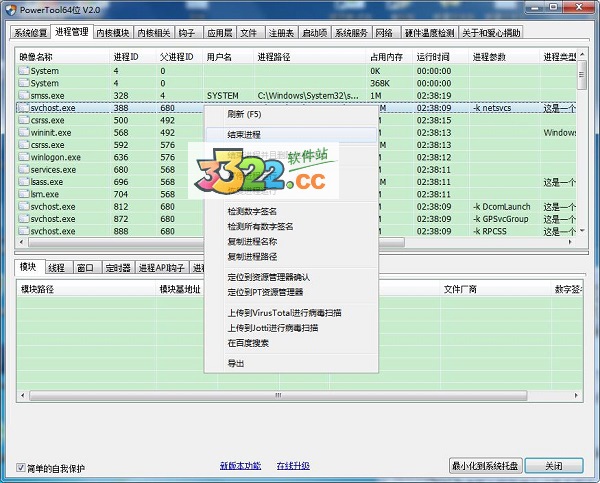Choose 定位到资源管理器确认 menu entry

pyautogui.click(x=292, y=277)
